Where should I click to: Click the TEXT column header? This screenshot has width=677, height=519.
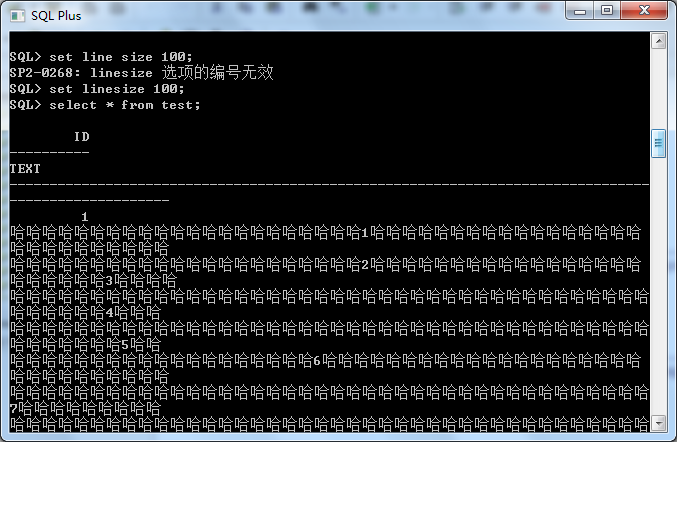point(25,169)
